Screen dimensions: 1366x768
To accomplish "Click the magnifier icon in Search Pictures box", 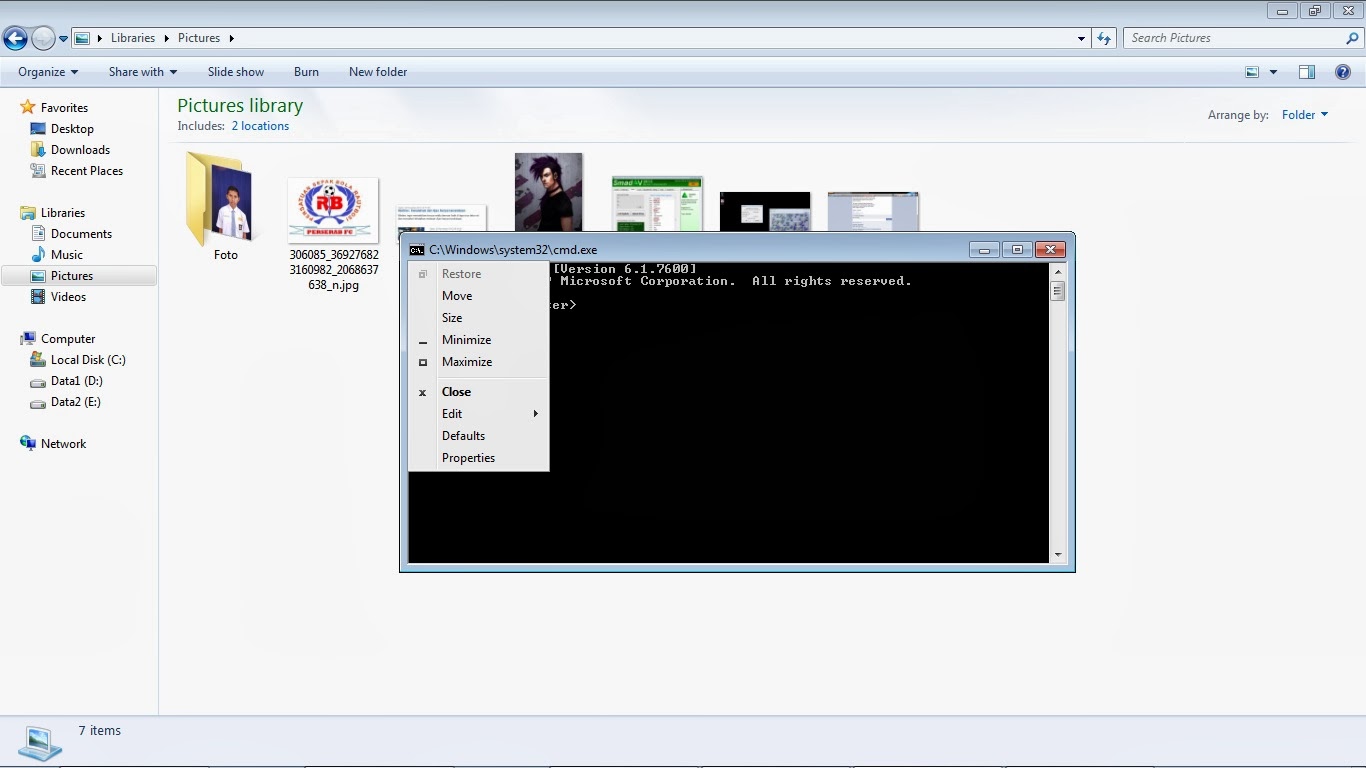I will coord(1352,38).
